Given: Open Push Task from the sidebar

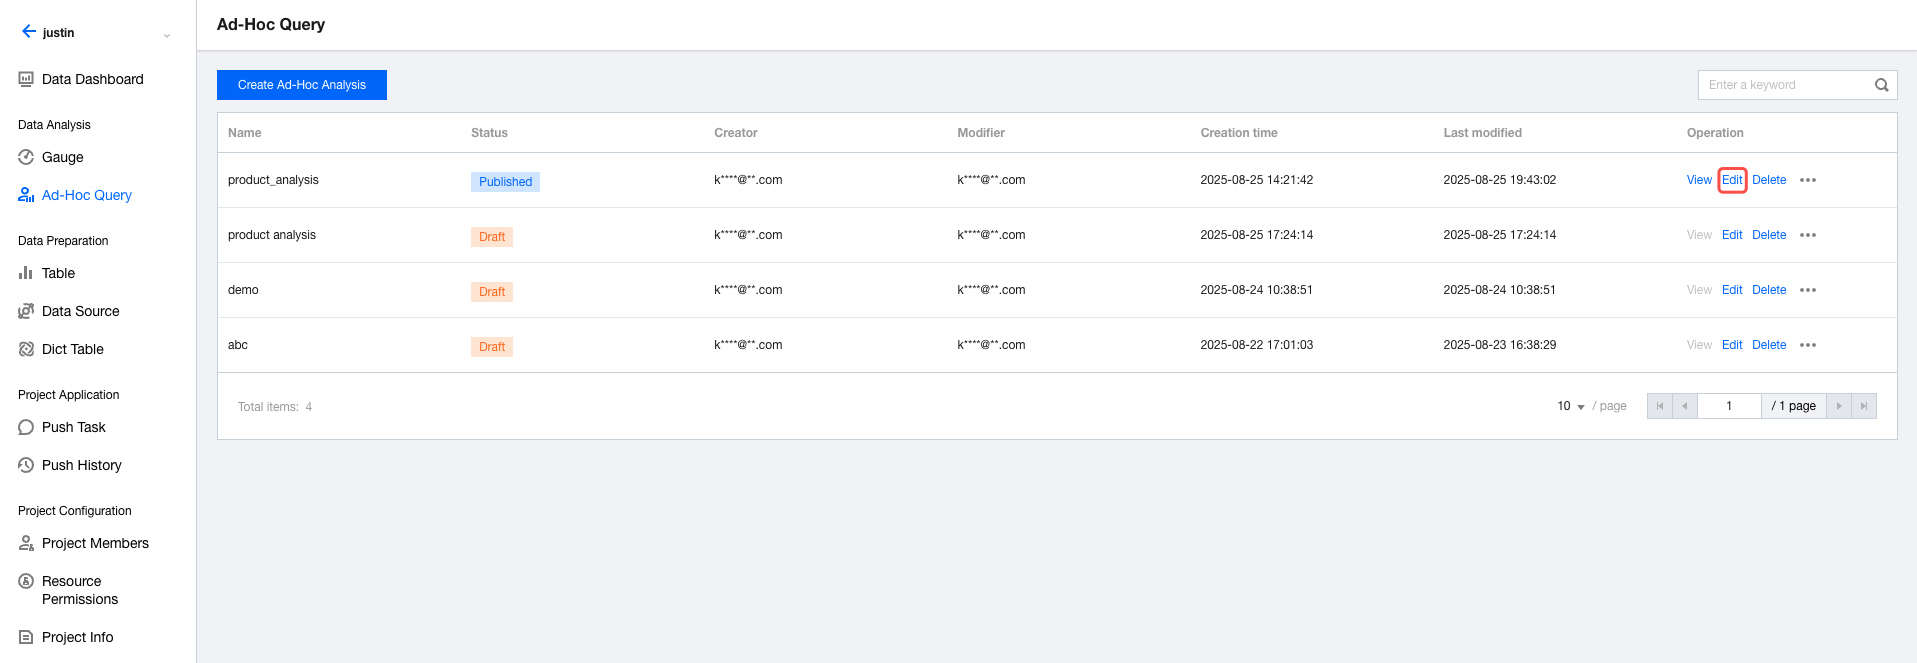Looking at the screenshot, I should point(73,427).
